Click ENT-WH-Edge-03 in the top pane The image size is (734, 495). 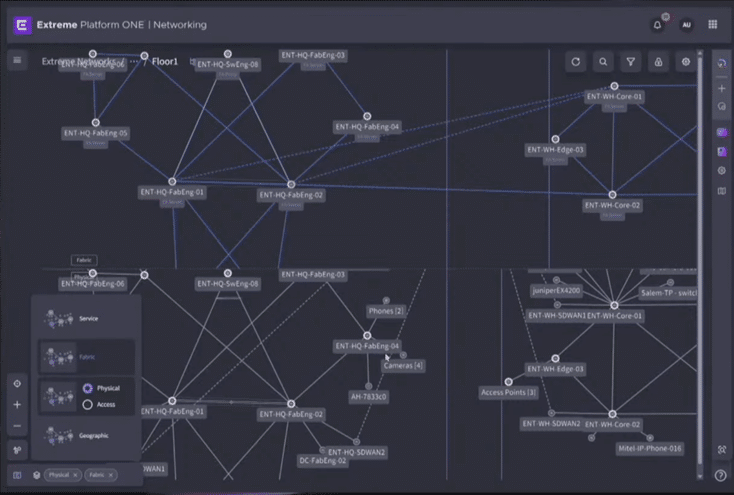pos(555,150)
